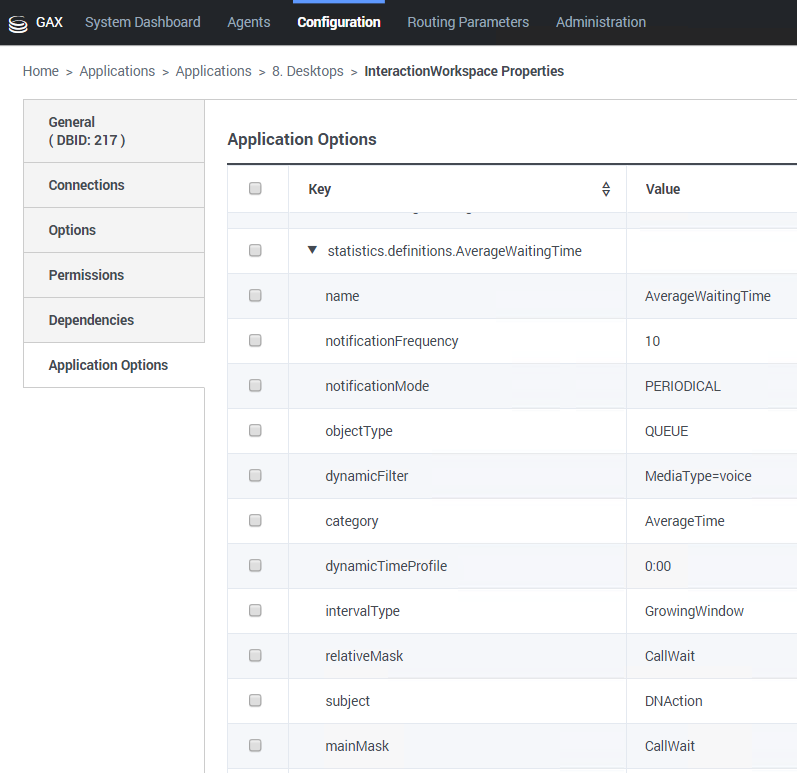Navigate to 8. Desktops breadcrumb

pyautogui.click(x=307, y=71)
